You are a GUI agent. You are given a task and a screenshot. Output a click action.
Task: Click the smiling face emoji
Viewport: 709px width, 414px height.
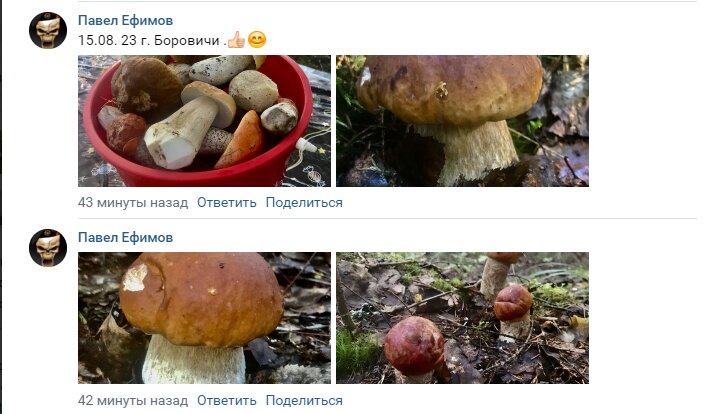click(257, 40)
